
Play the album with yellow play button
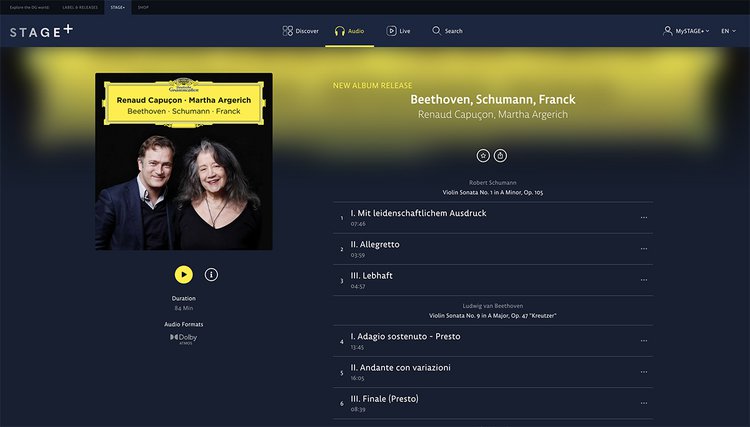coord(184,274)
